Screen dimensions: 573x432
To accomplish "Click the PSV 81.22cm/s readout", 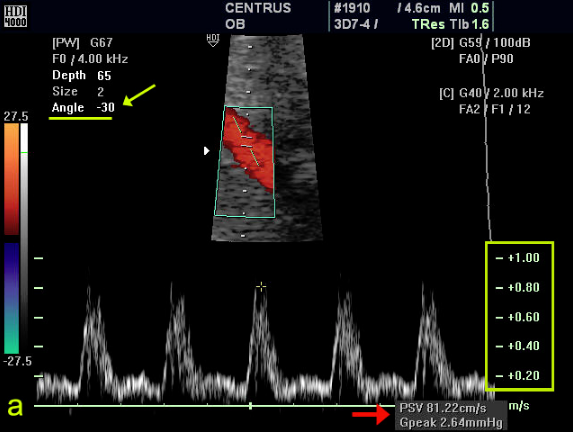I will (443, 408).
